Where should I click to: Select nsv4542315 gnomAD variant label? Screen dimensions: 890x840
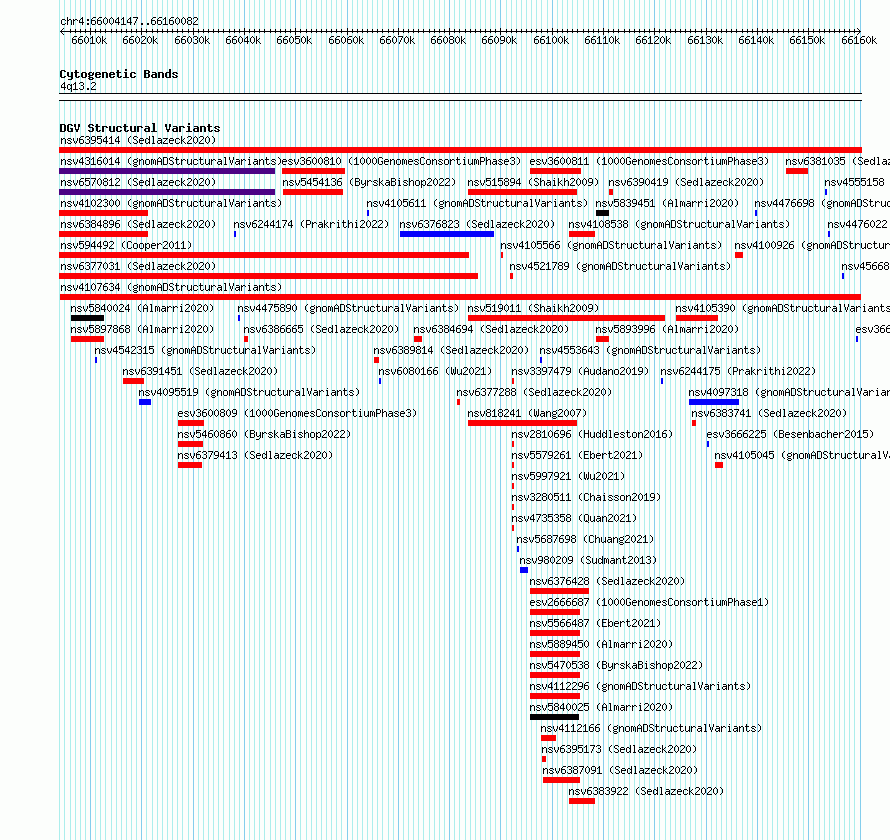click(205, 350)
